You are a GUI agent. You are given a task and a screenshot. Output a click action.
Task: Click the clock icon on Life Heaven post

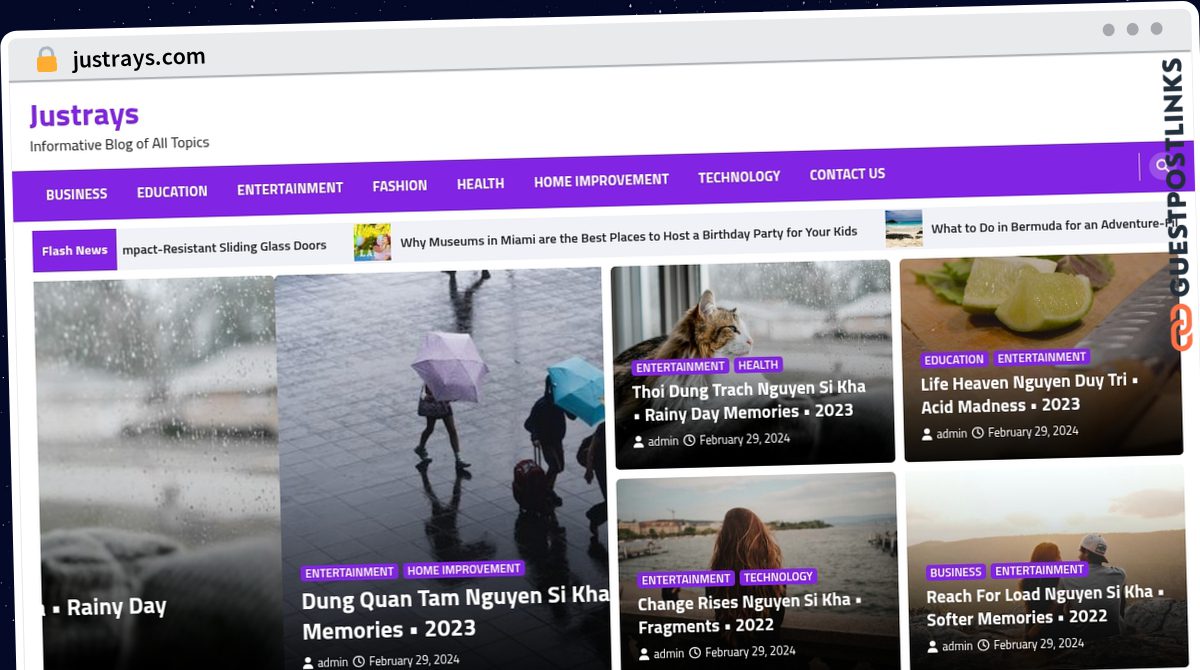coord(978,432)
